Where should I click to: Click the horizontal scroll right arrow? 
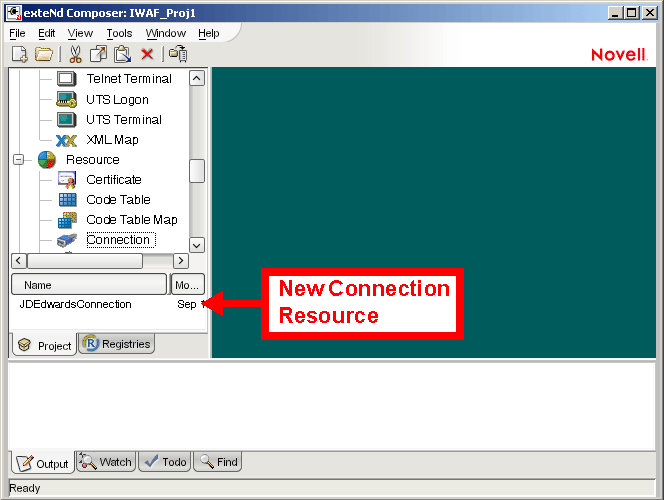[181, 261]
